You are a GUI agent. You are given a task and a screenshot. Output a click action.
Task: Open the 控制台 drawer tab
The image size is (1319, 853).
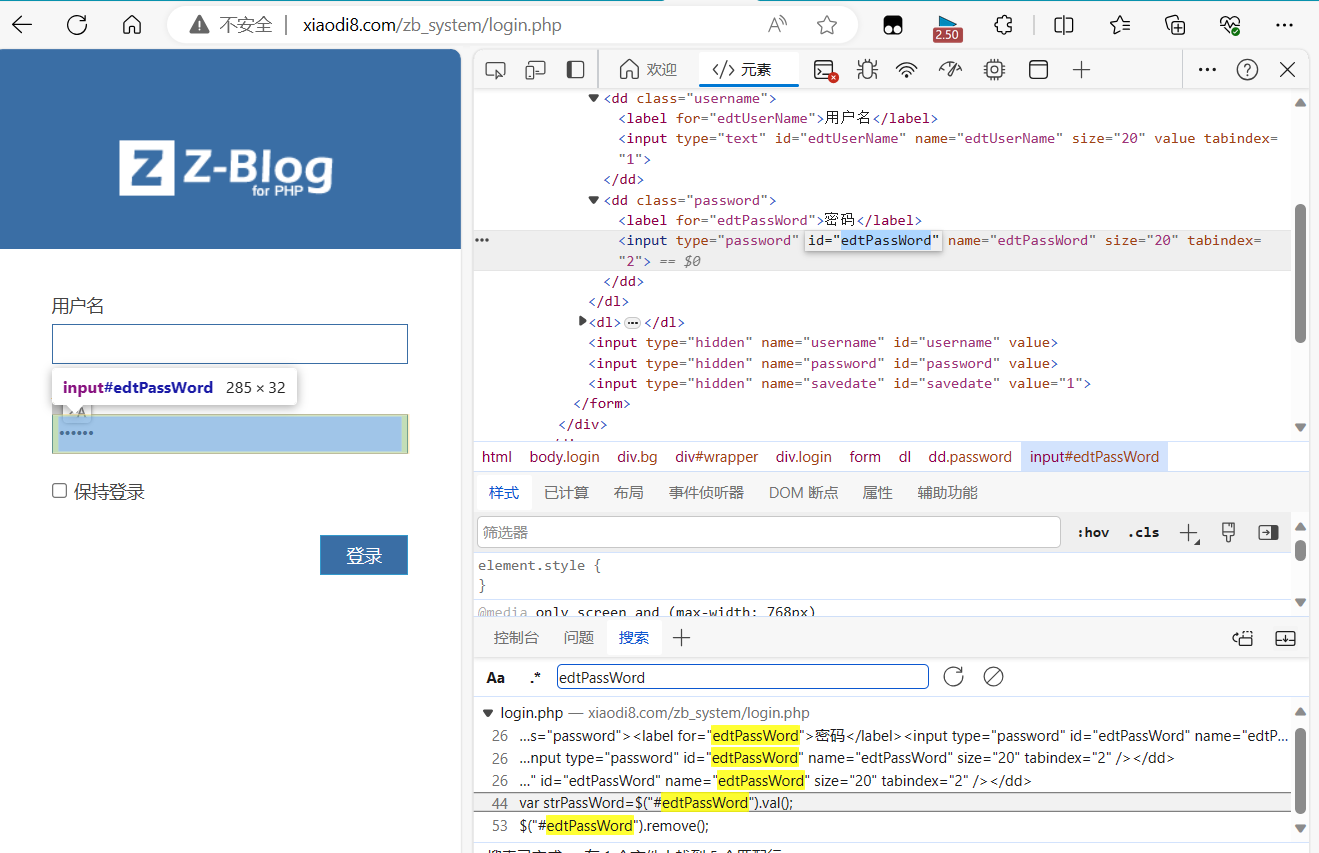pos(516,637)
